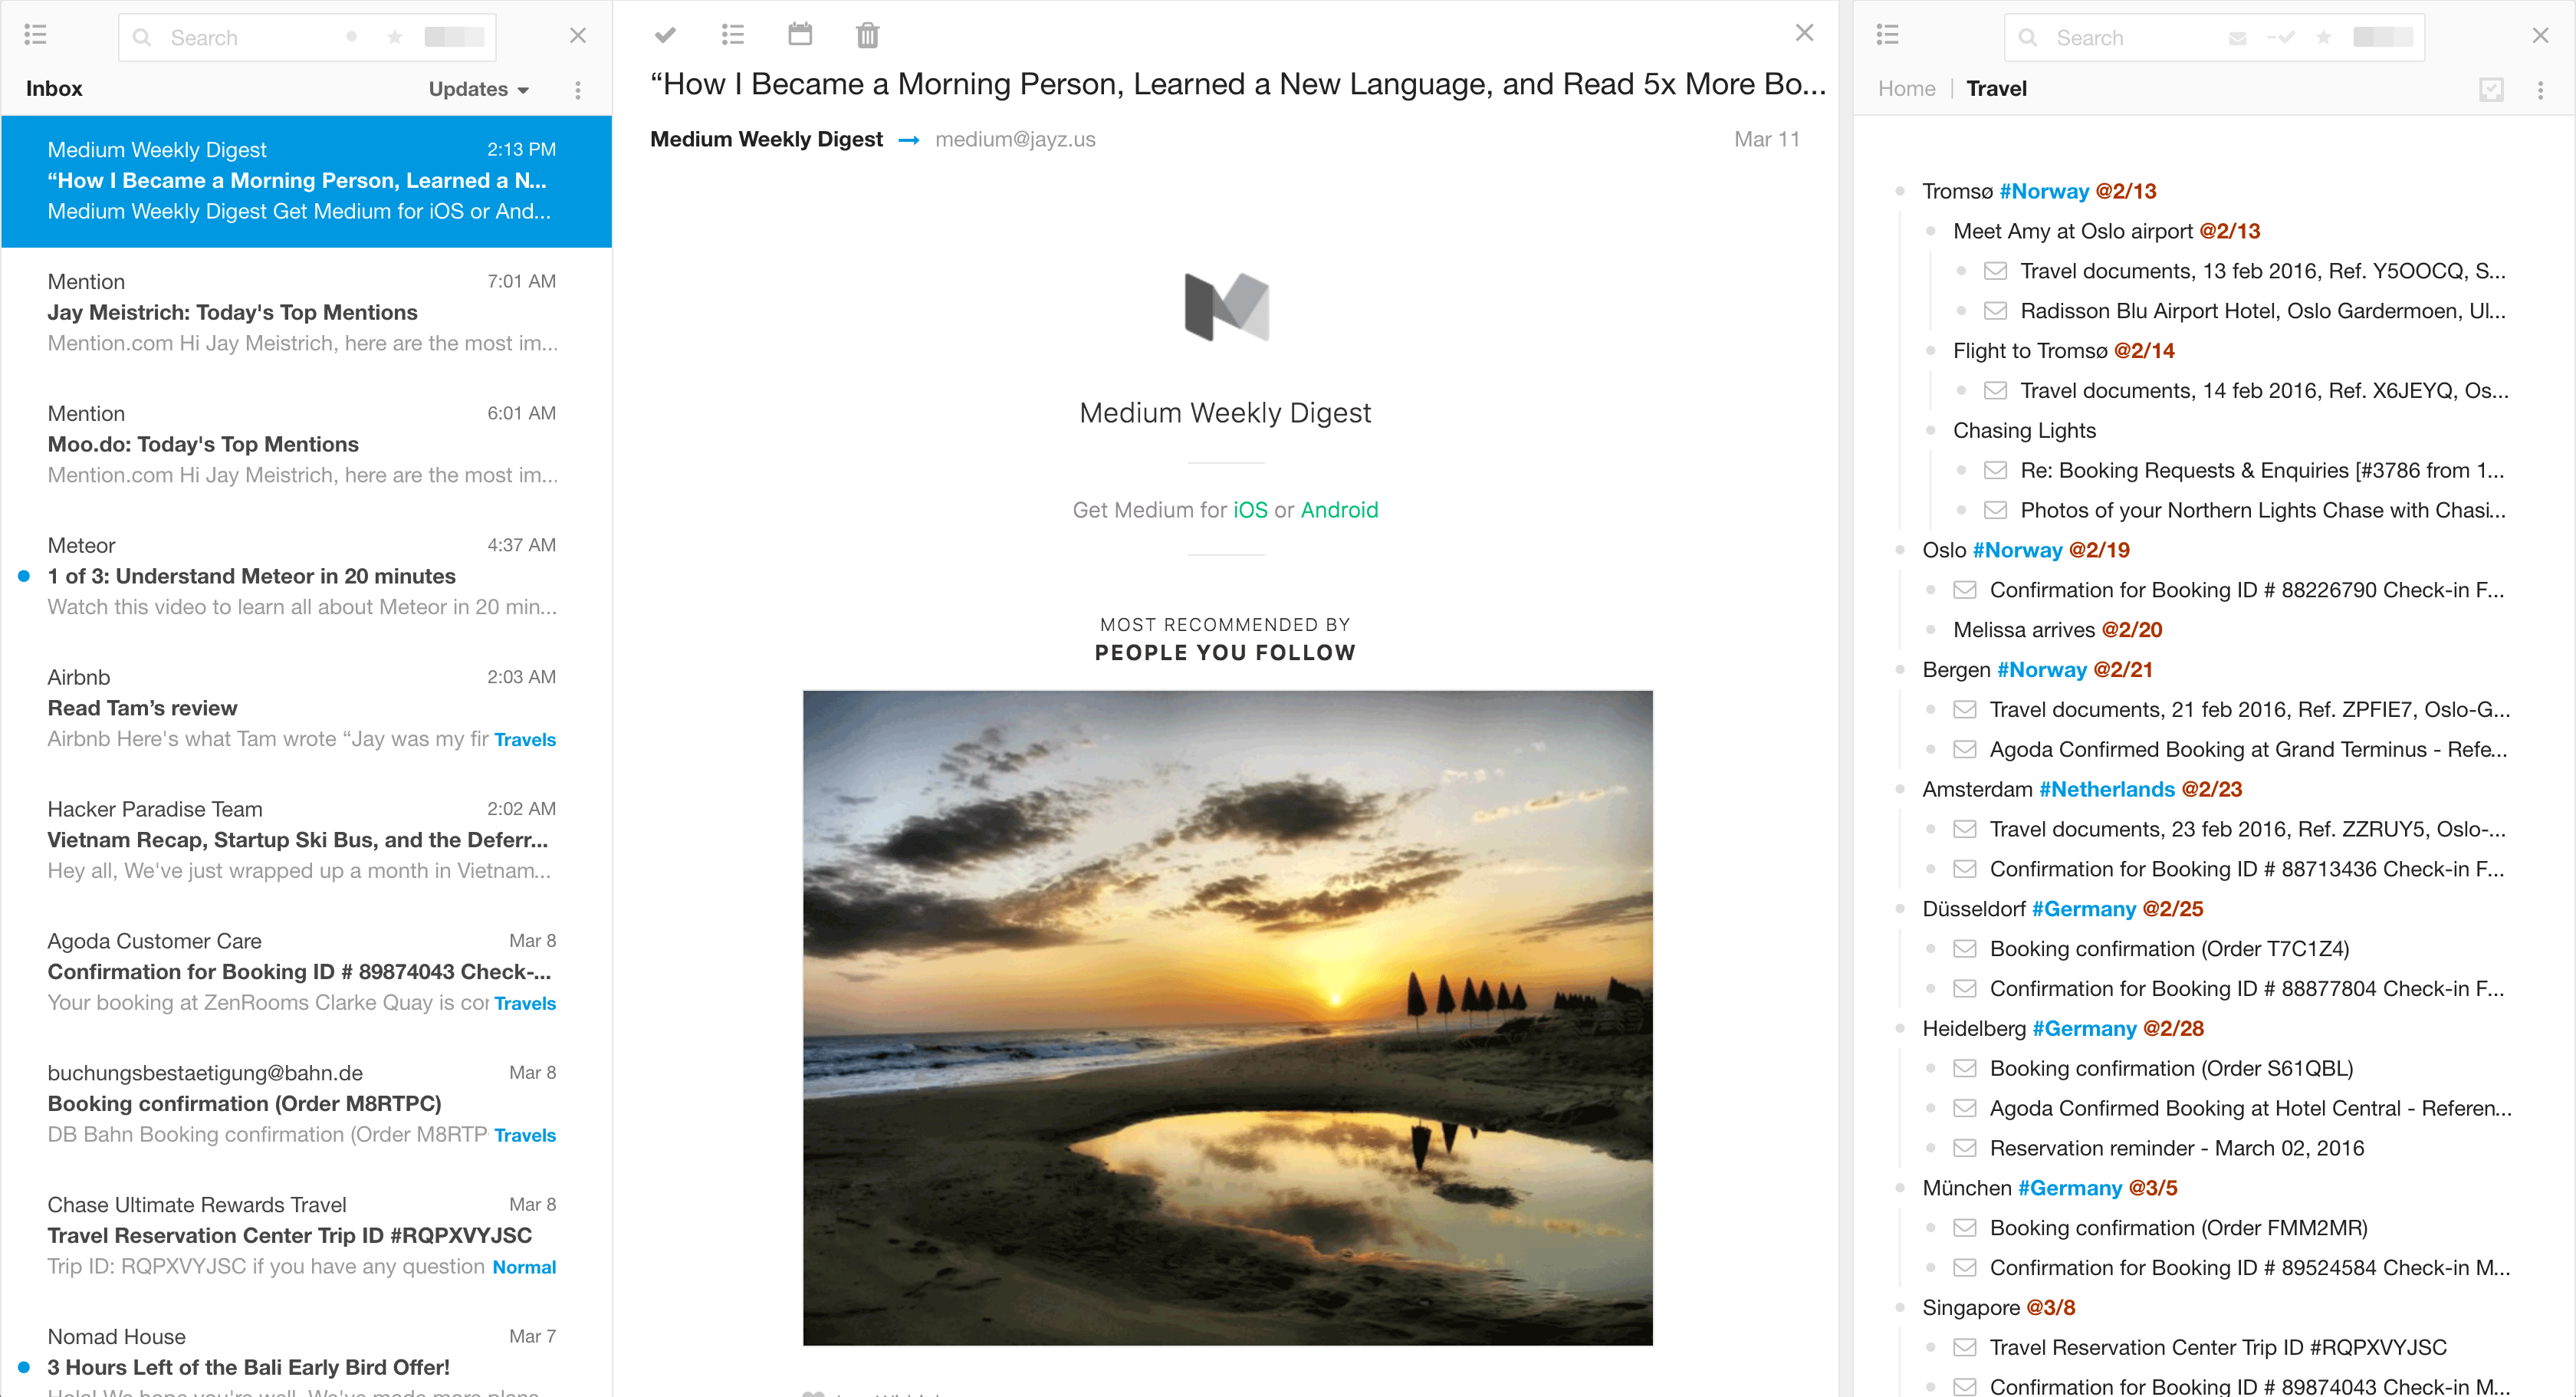Image resolution: width=2576 pixels, height=1397 pixels.
Task: Click envelope icon for Reservation reminder March 02
Action: (1964, 1148)
